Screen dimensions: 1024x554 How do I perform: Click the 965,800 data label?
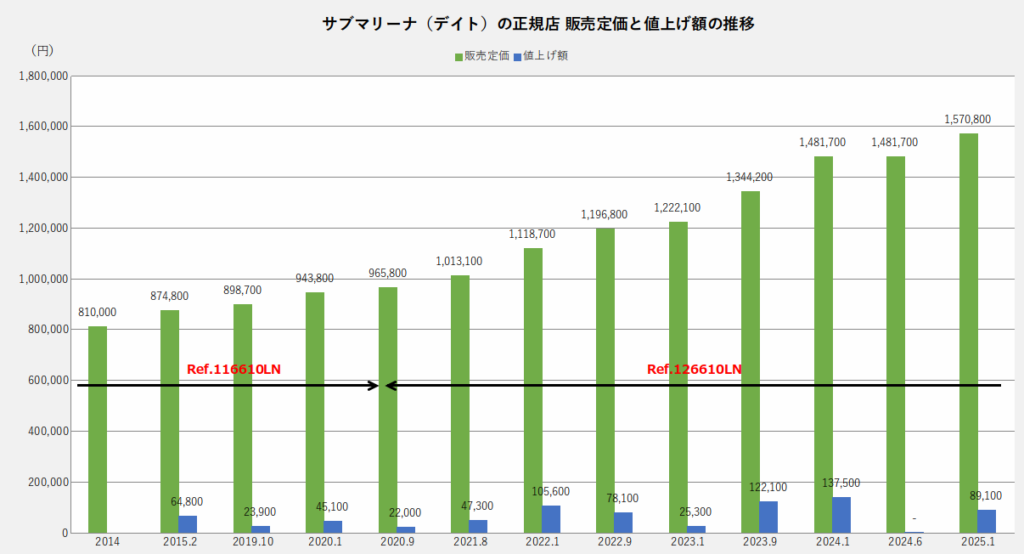tap(387, 273)
